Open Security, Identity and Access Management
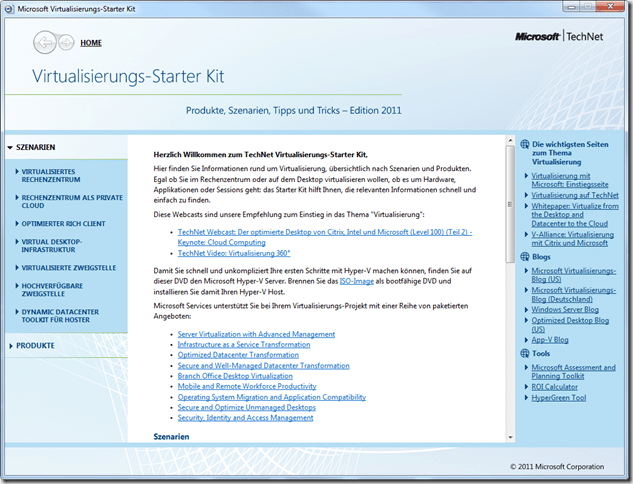The height and width of the screenshot is (484, 633). [245, 418]
